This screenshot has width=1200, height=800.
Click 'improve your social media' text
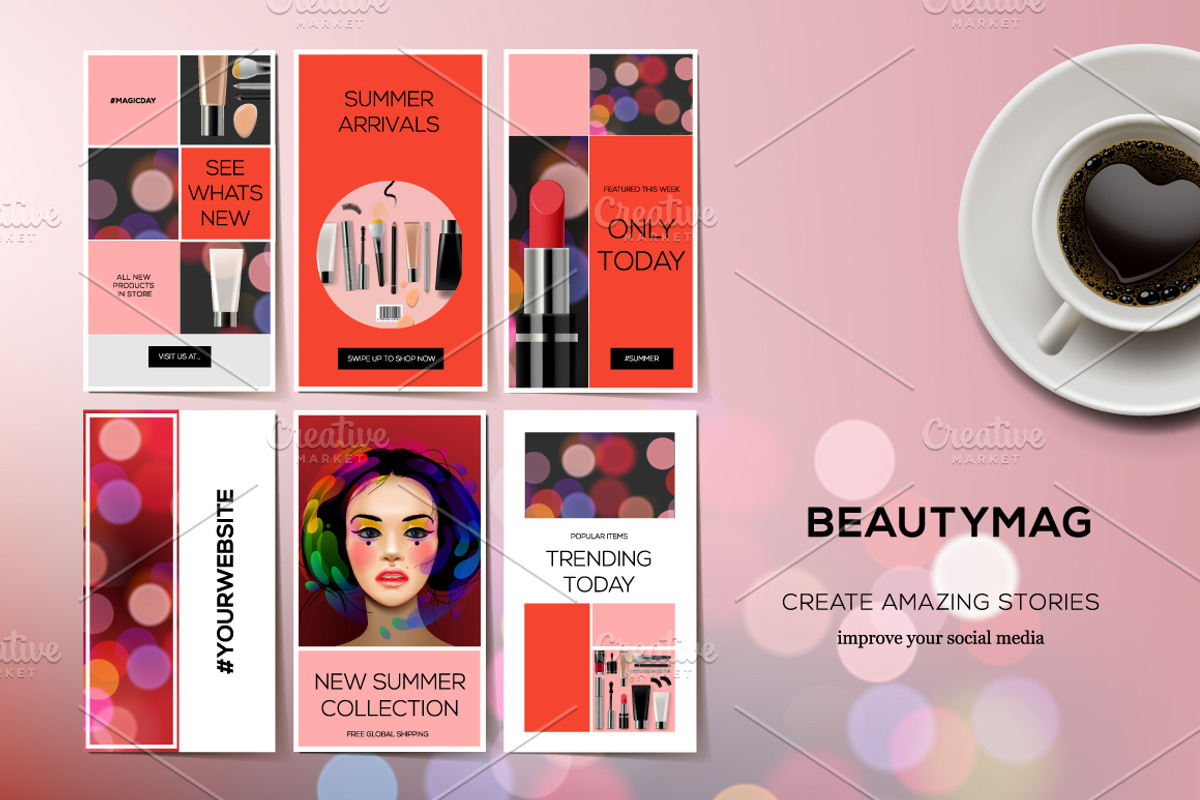point(940,637)
